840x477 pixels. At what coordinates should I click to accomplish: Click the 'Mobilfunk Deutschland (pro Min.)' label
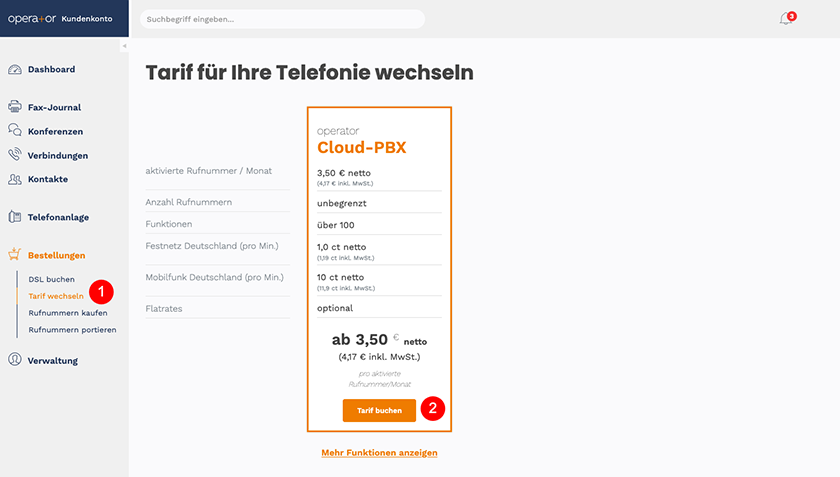point(214,278)
